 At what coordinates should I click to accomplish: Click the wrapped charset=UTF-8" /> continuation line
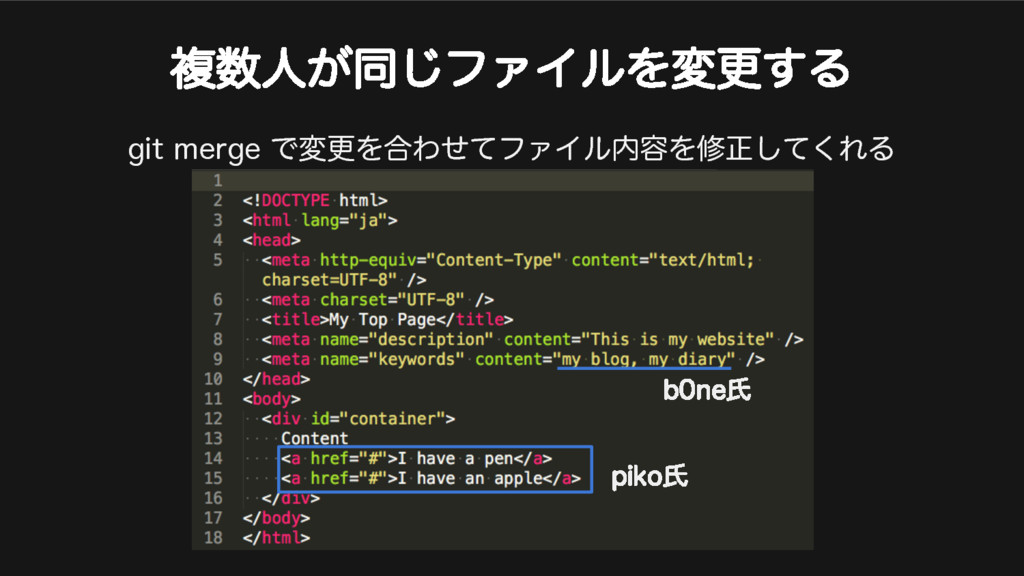point(344,280)
